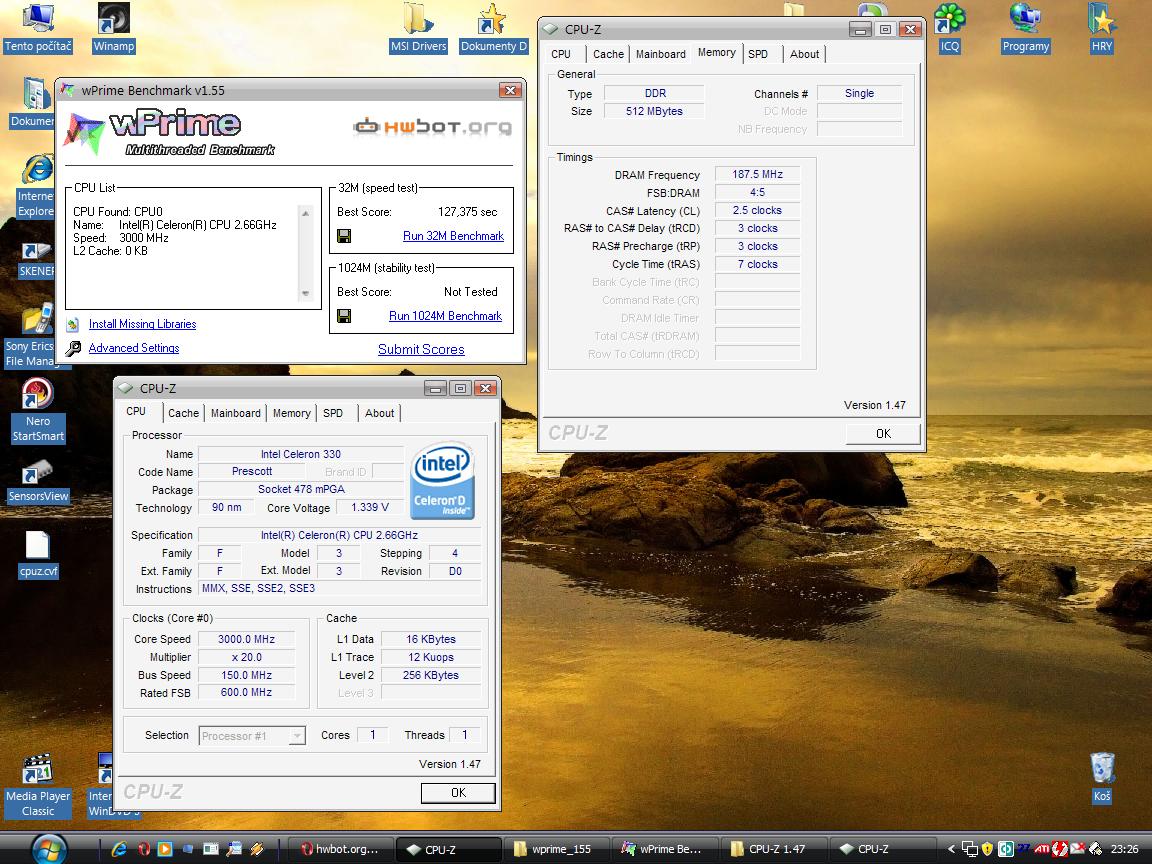Click the Intel Celeron 330 name field
Image resolution: width=1152 pixels, height=864 pixels.
point(300,454)
